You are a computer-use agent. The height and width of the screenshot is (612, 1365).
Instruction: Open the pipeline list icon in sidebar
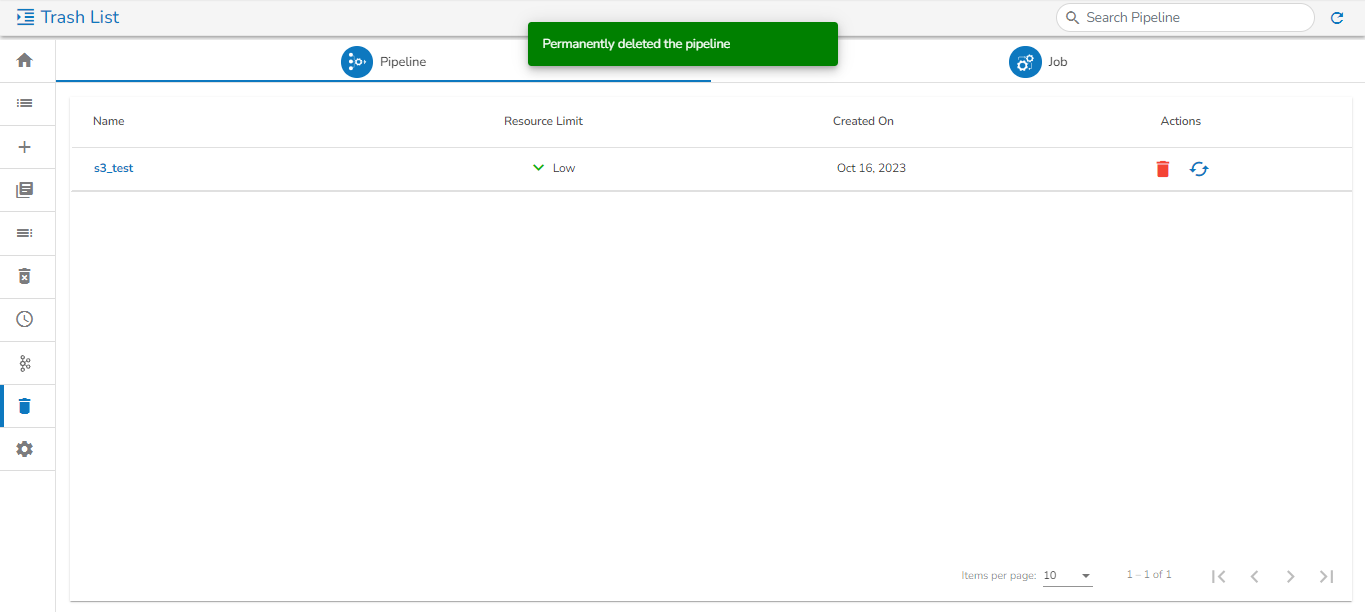(25, 103)
